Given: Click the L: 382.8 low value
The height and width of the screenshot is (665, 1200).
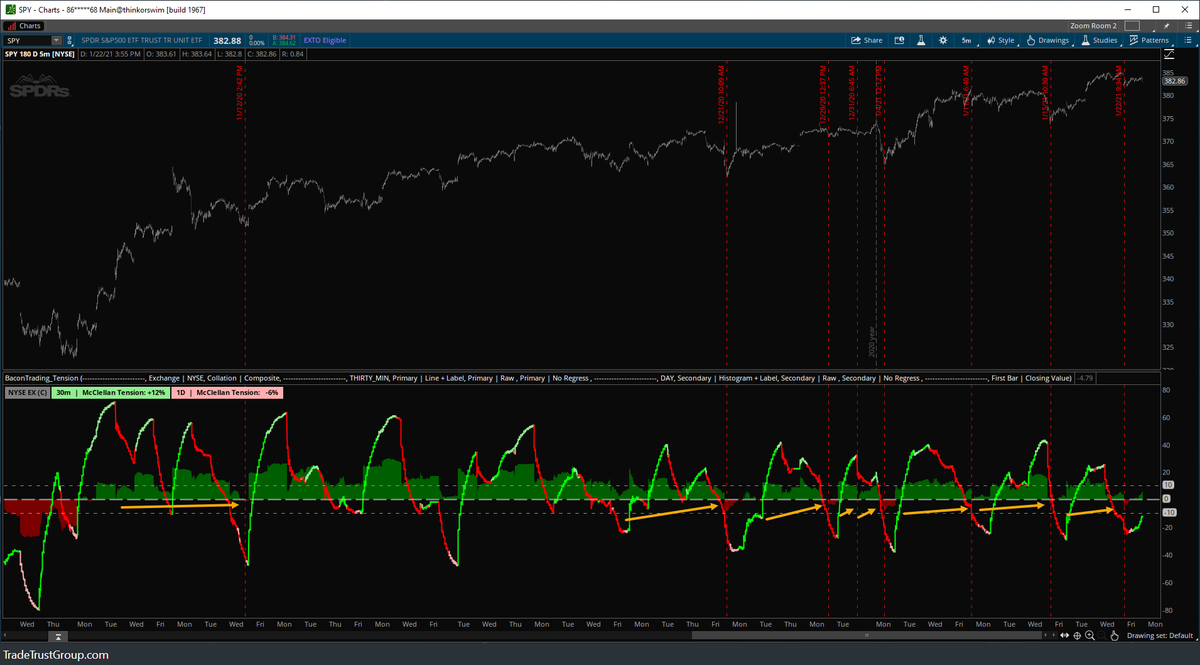Looking at the screenshot, I should pos(228,54).
